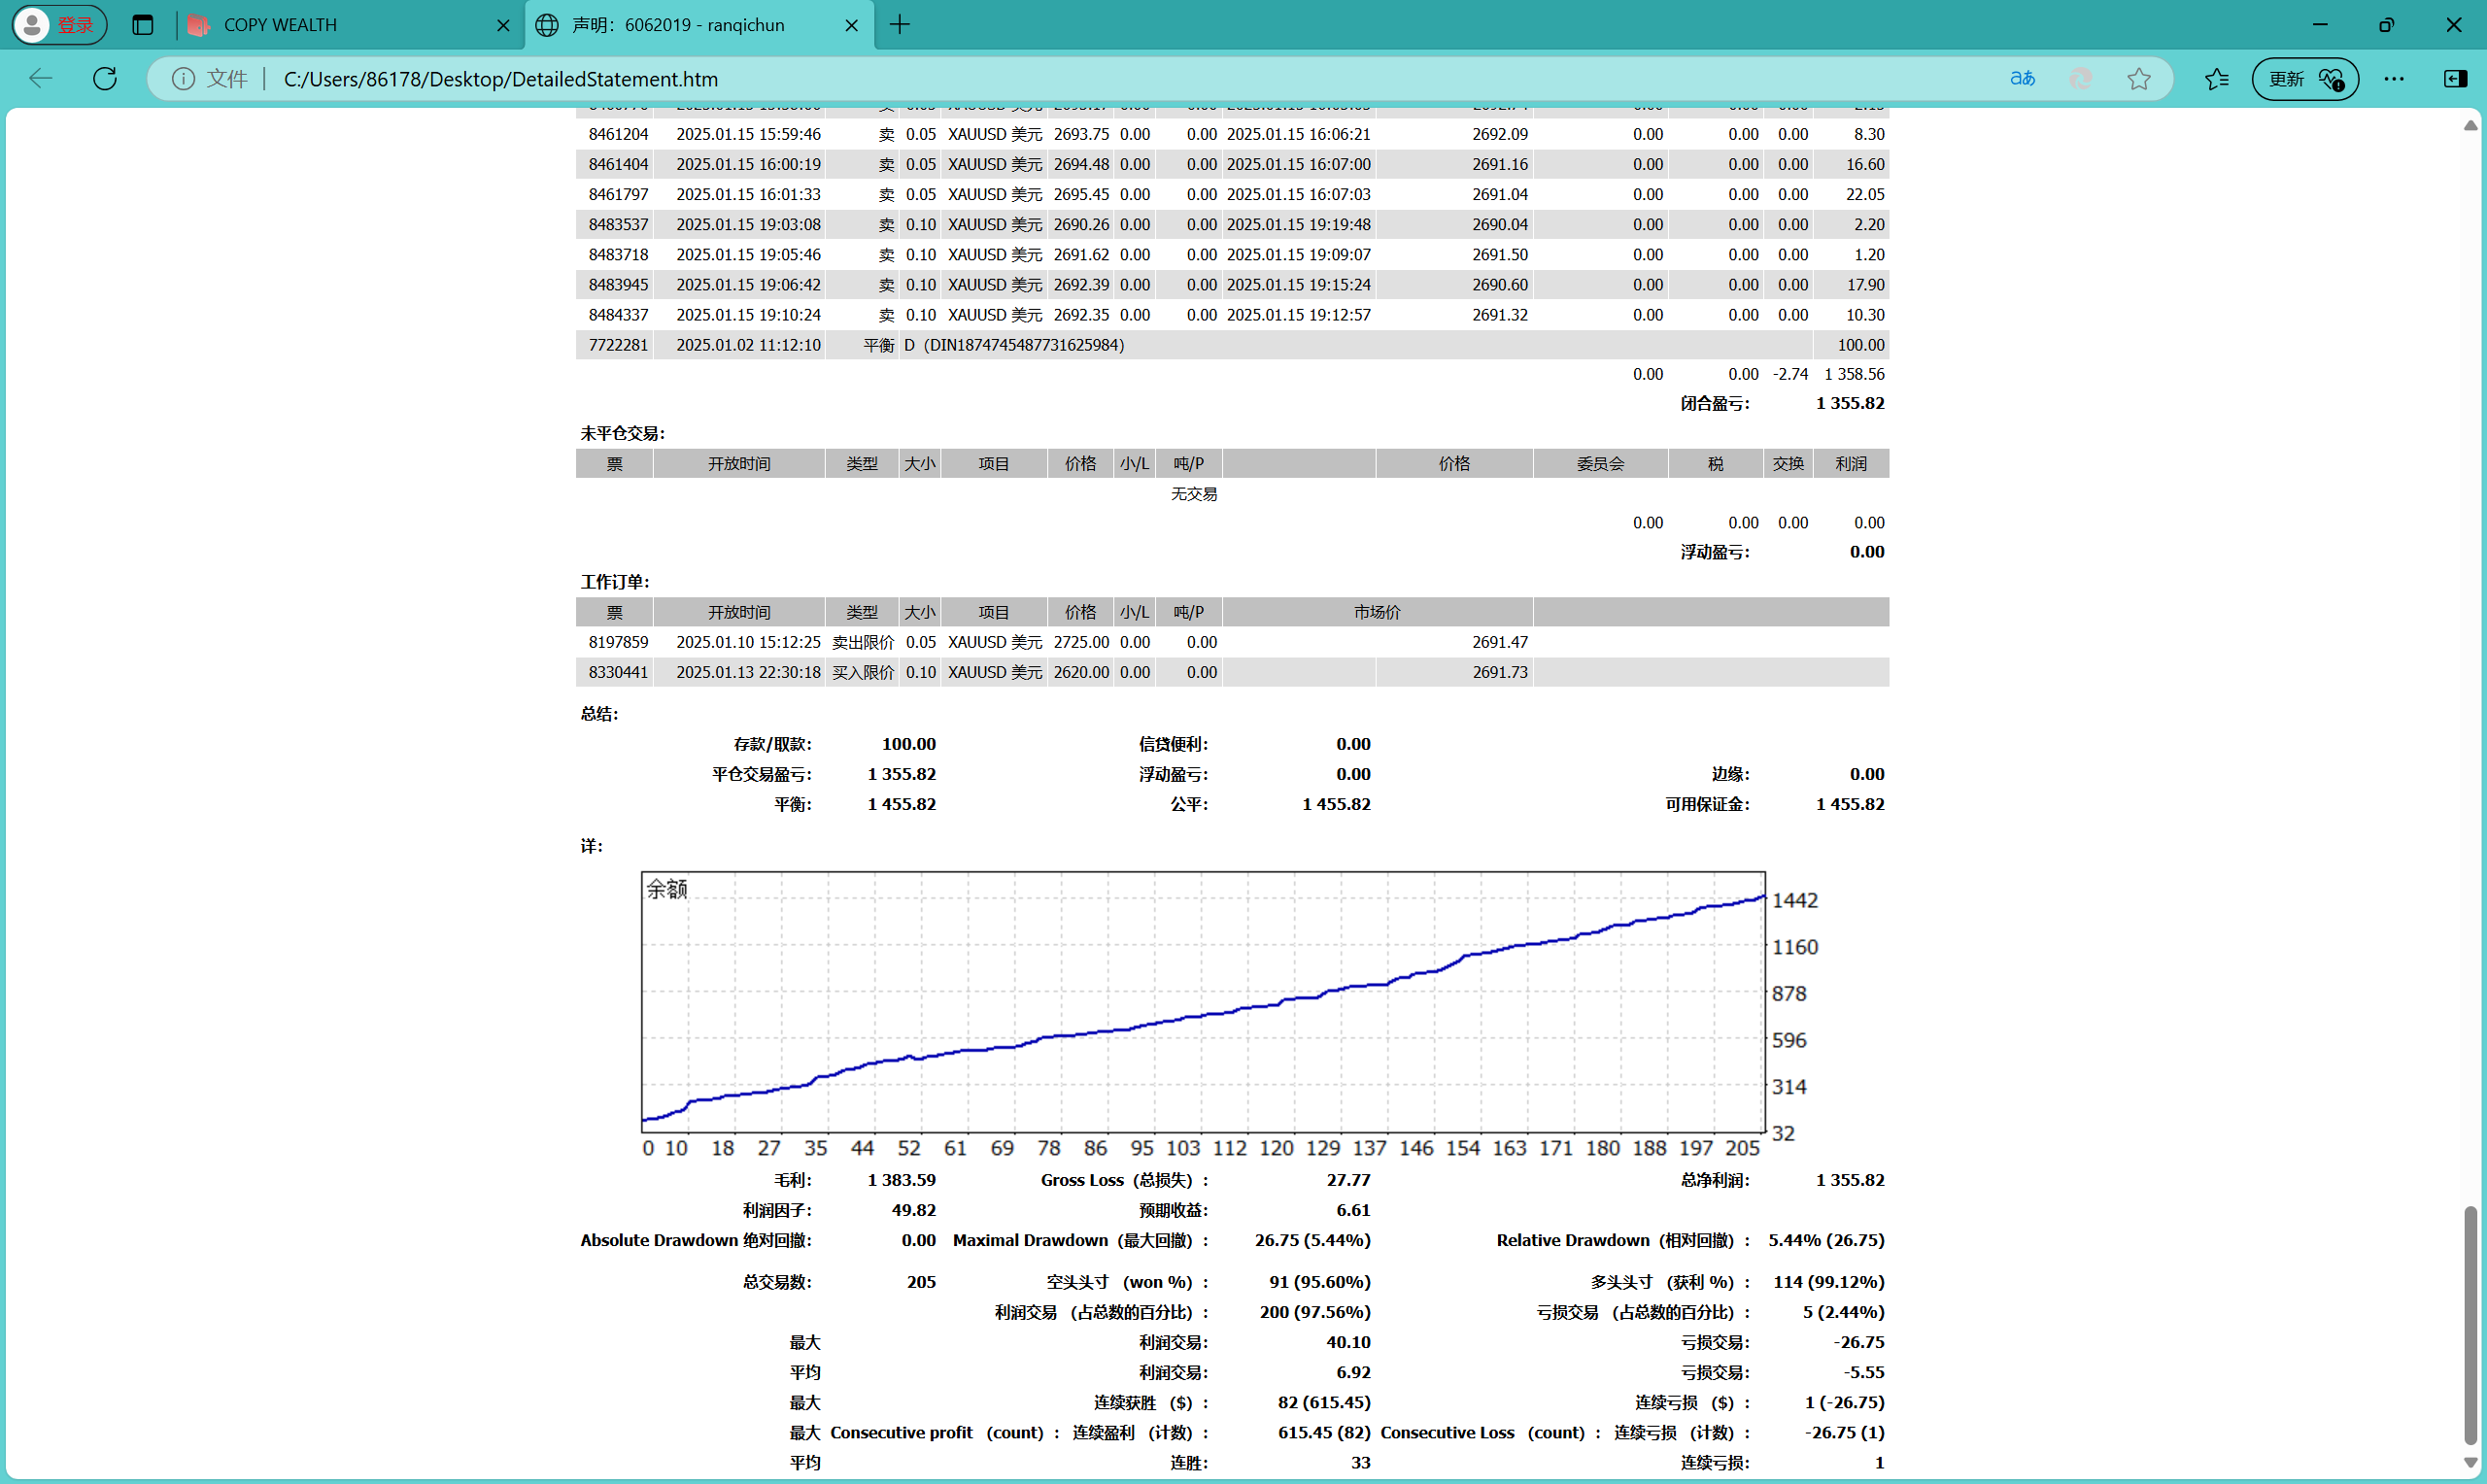Image resolution: width=2487 pixels, height=1484 pixels.
Task: Click the scrollbar up arrow
Action: click(2470, 125)
